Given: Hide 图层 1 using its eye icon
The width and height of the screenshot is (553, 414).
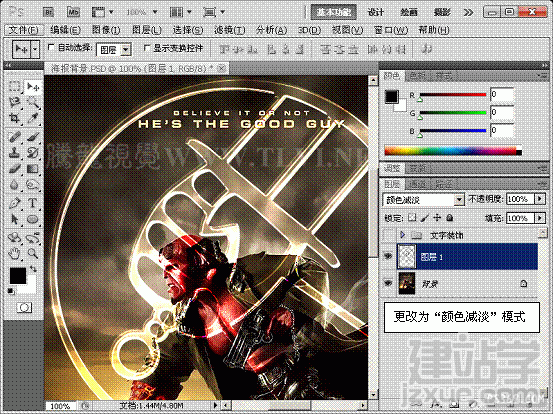Looking at the screenshot, I should (388, 256).
